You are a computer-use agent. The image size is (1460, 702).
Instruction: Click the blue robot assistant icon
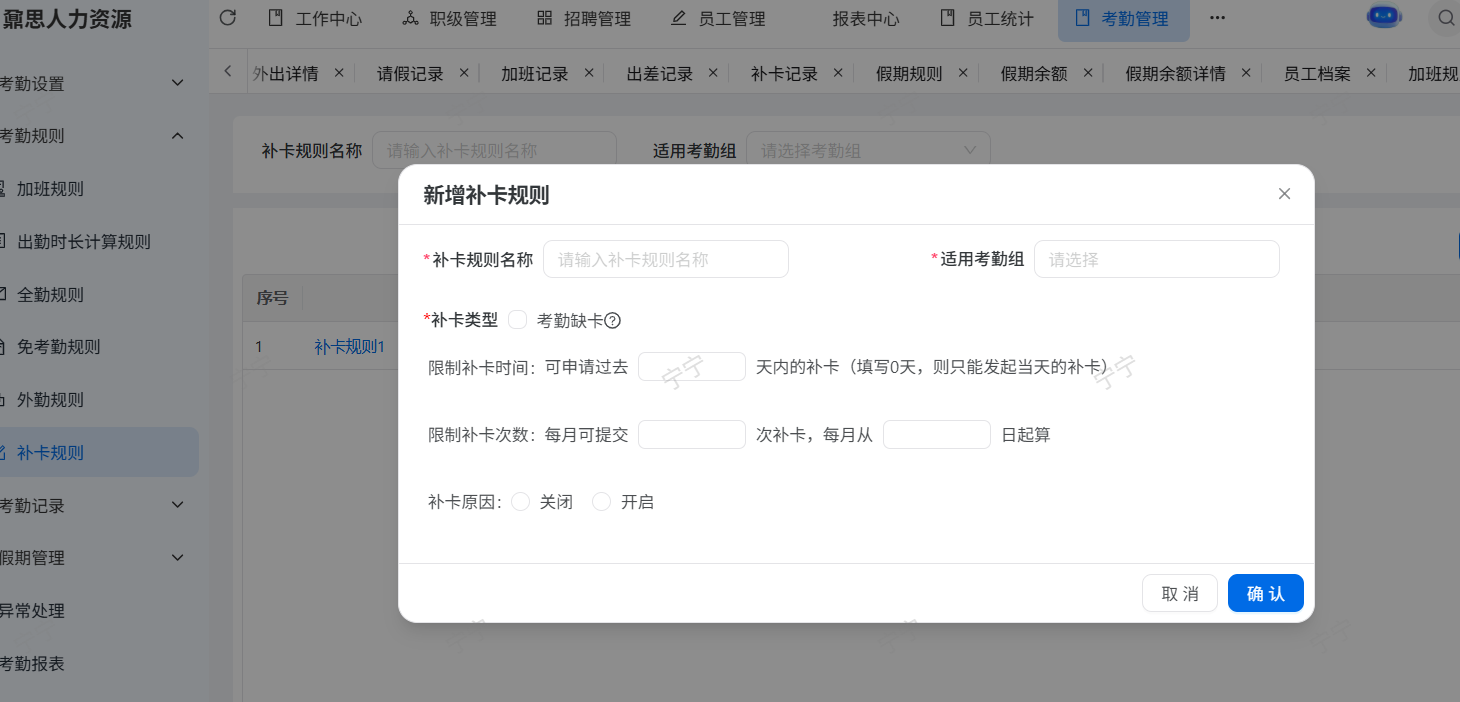(1384, 18)
